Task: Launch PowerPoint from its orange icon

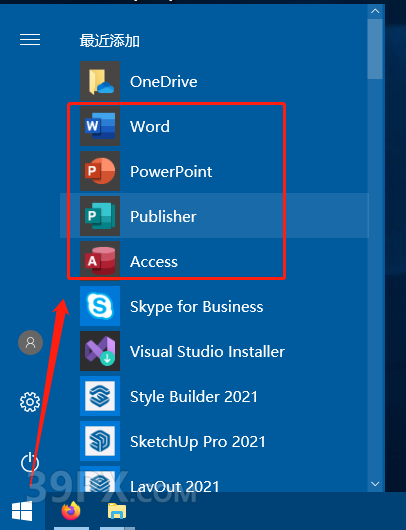Action: tap(100, 171)
